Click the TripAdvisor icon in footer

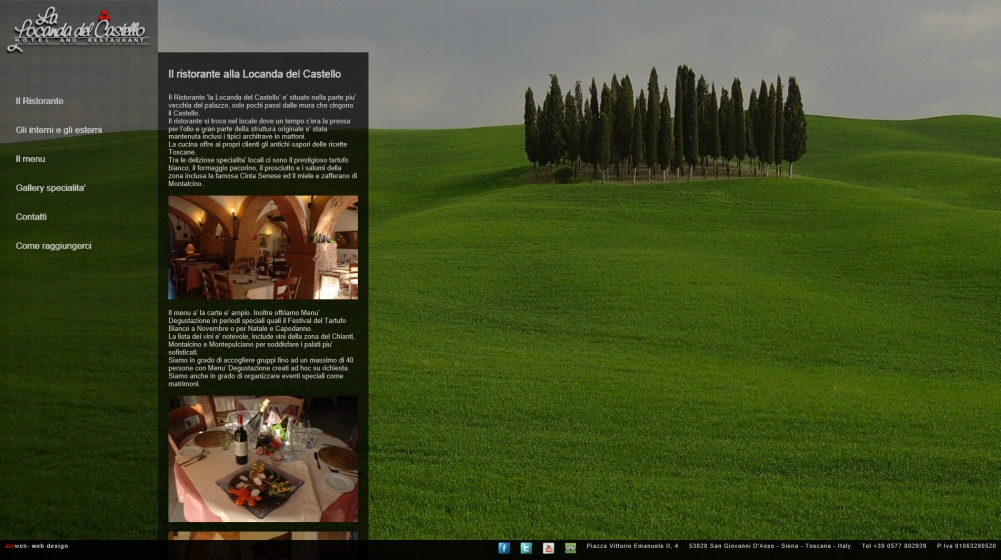pyautogui.click(x=571, y=548)
